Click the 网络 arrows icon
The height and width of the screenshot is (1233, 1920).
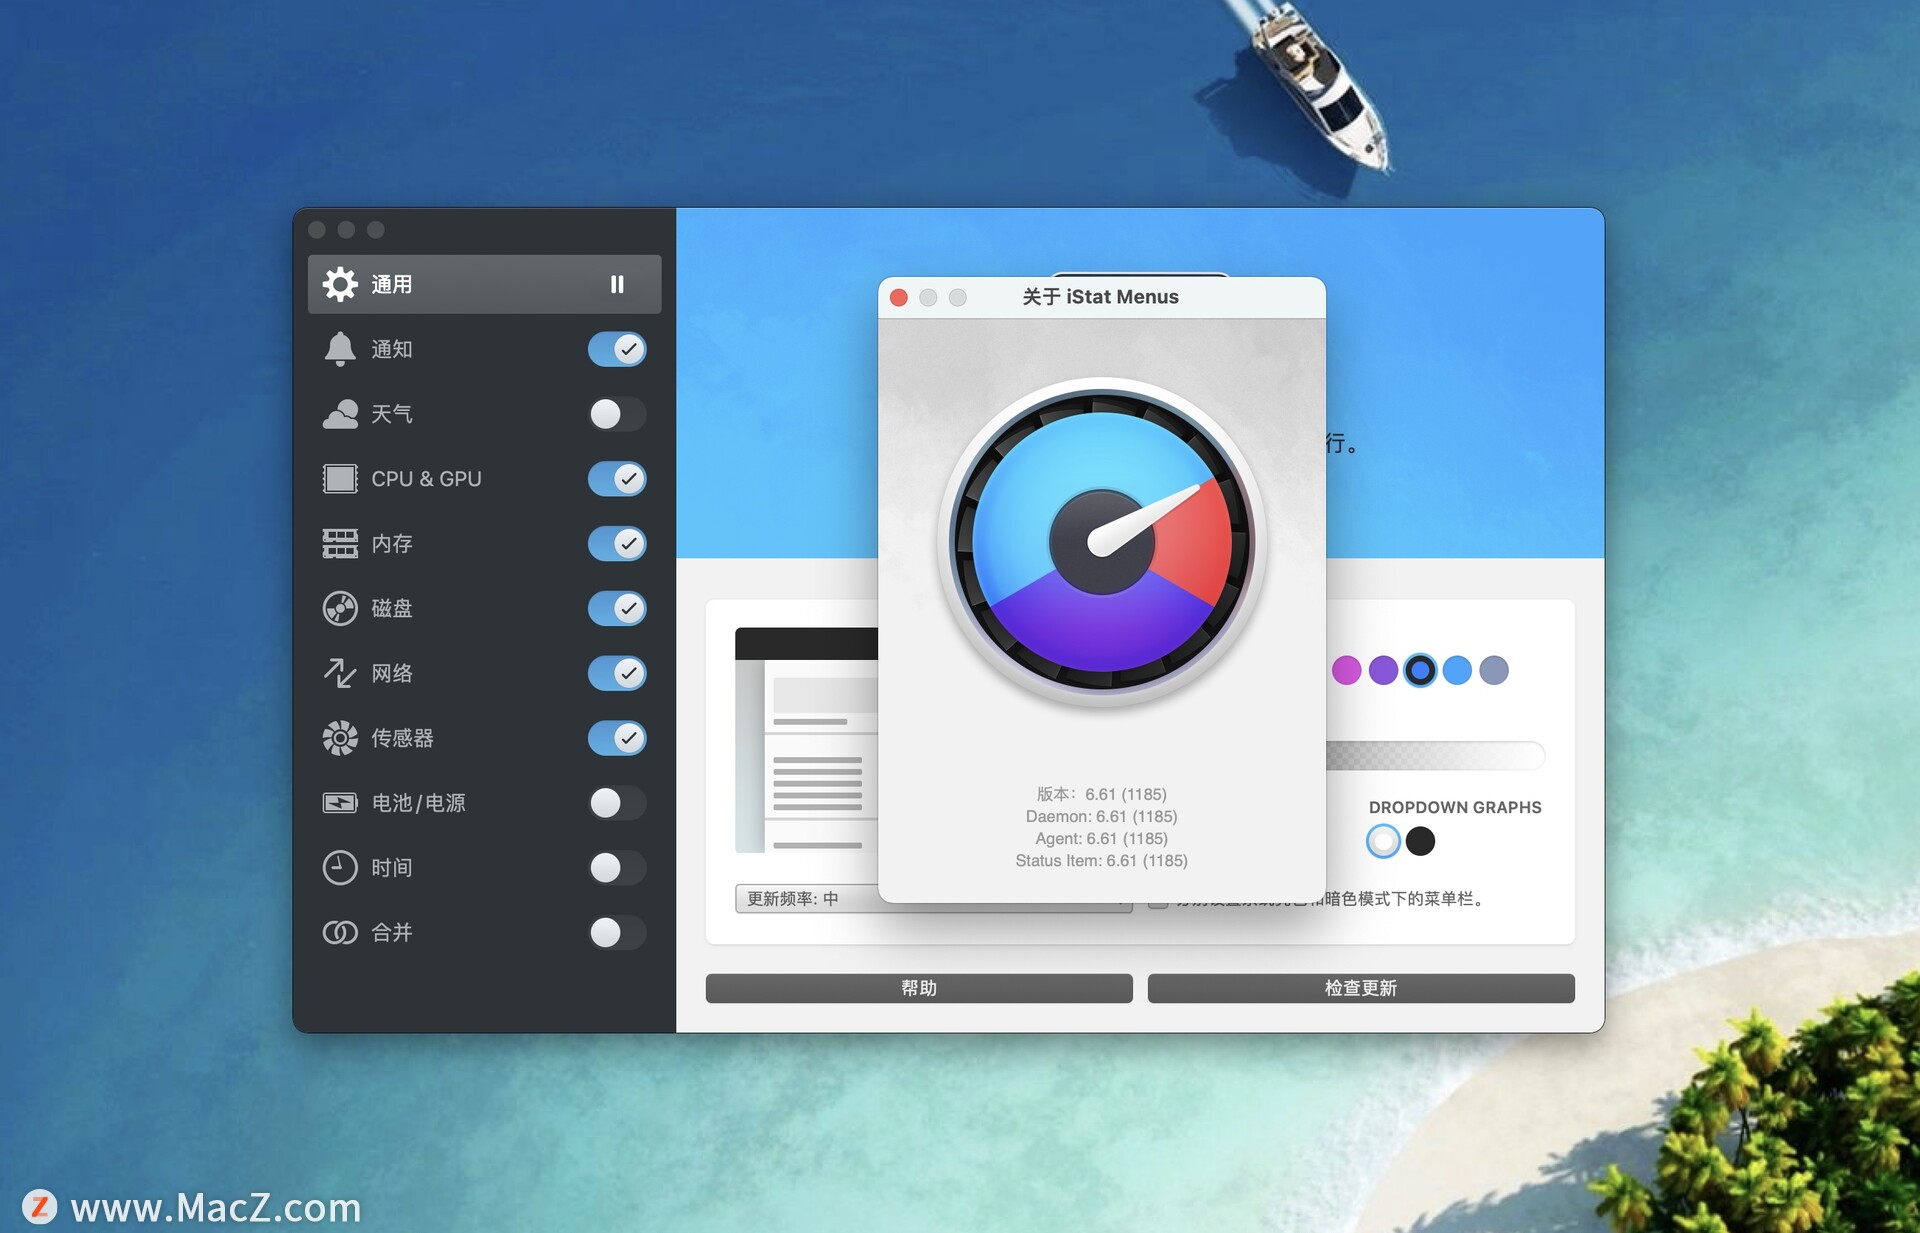[x=340, y=673]
